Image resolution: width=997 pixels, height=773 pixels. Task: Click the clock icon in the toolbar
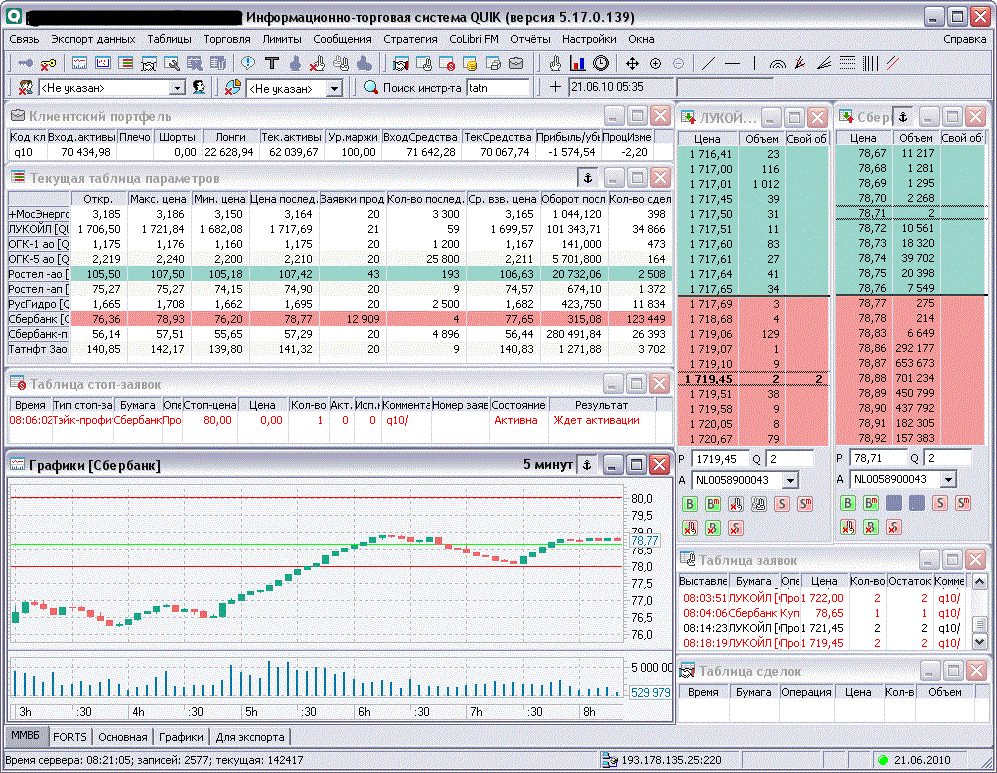pos(600,63)
